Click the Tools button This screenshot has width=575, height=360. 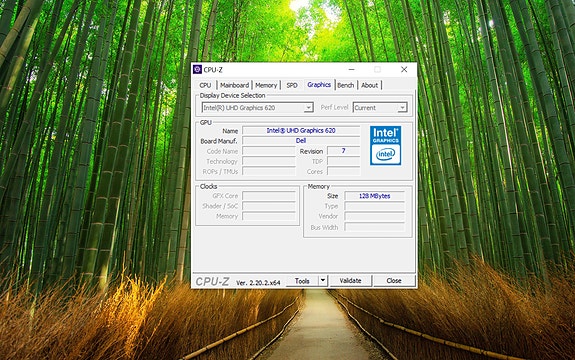302,281
